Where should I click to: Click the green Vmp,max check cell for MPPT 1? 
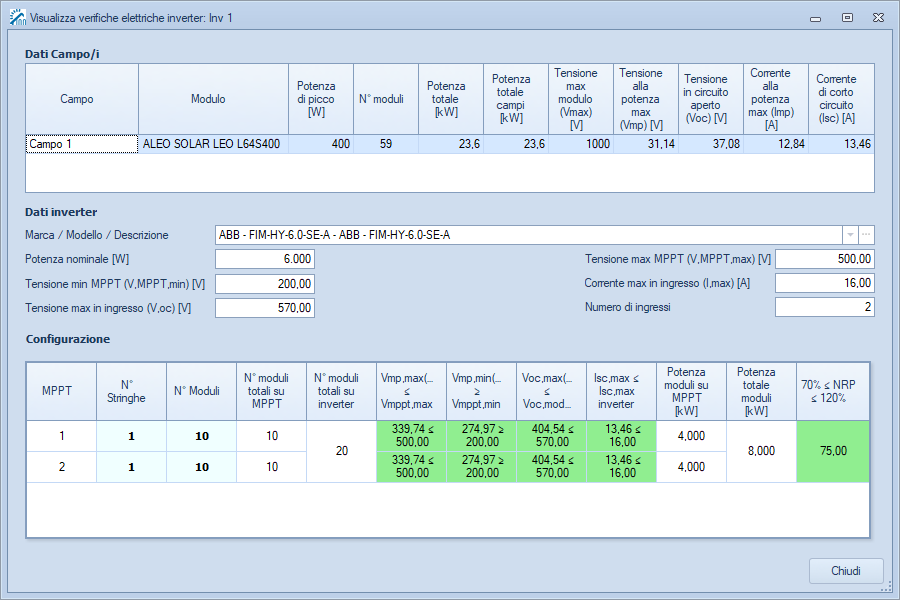tap(412, 436)
